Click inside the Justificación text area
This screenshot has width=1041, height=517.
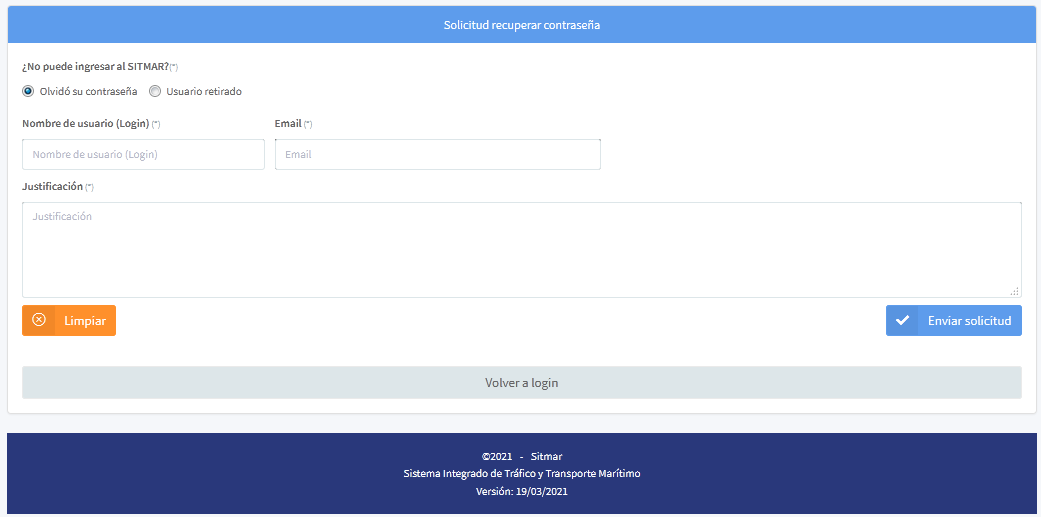(x=521, y=249)
